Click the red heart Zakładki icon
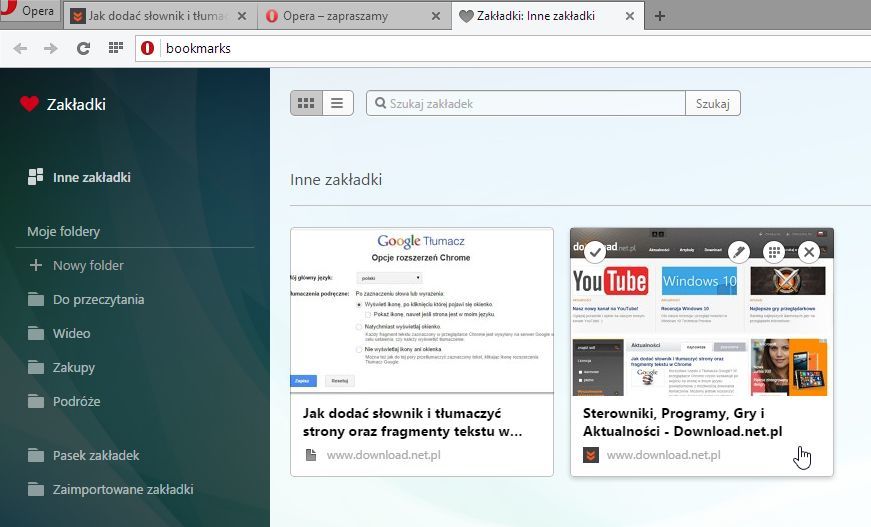The width and height of the screenshot is (871, 527). [x=29, y=104]
